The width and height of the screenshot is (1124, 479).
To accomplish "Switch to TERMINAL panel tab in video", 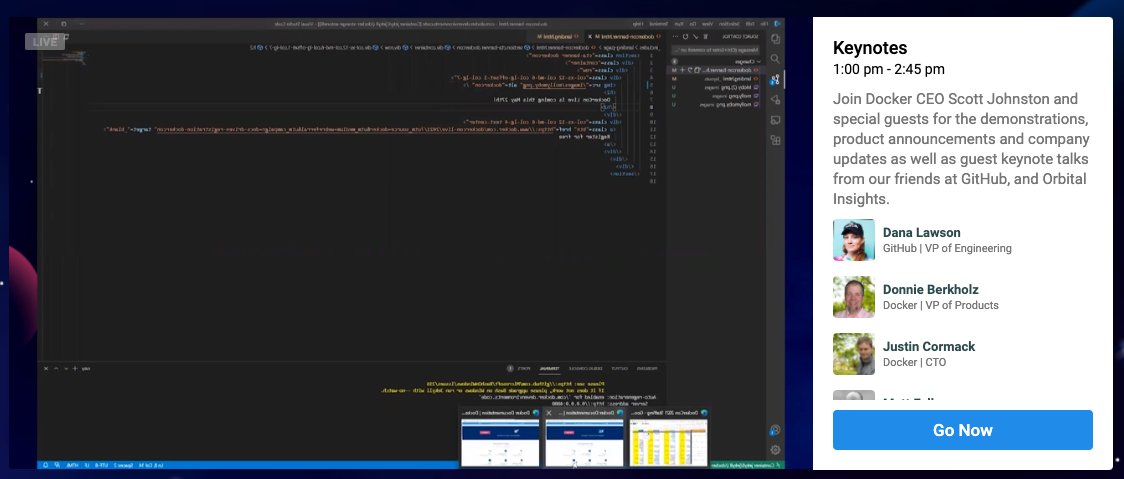I will 549,369.
